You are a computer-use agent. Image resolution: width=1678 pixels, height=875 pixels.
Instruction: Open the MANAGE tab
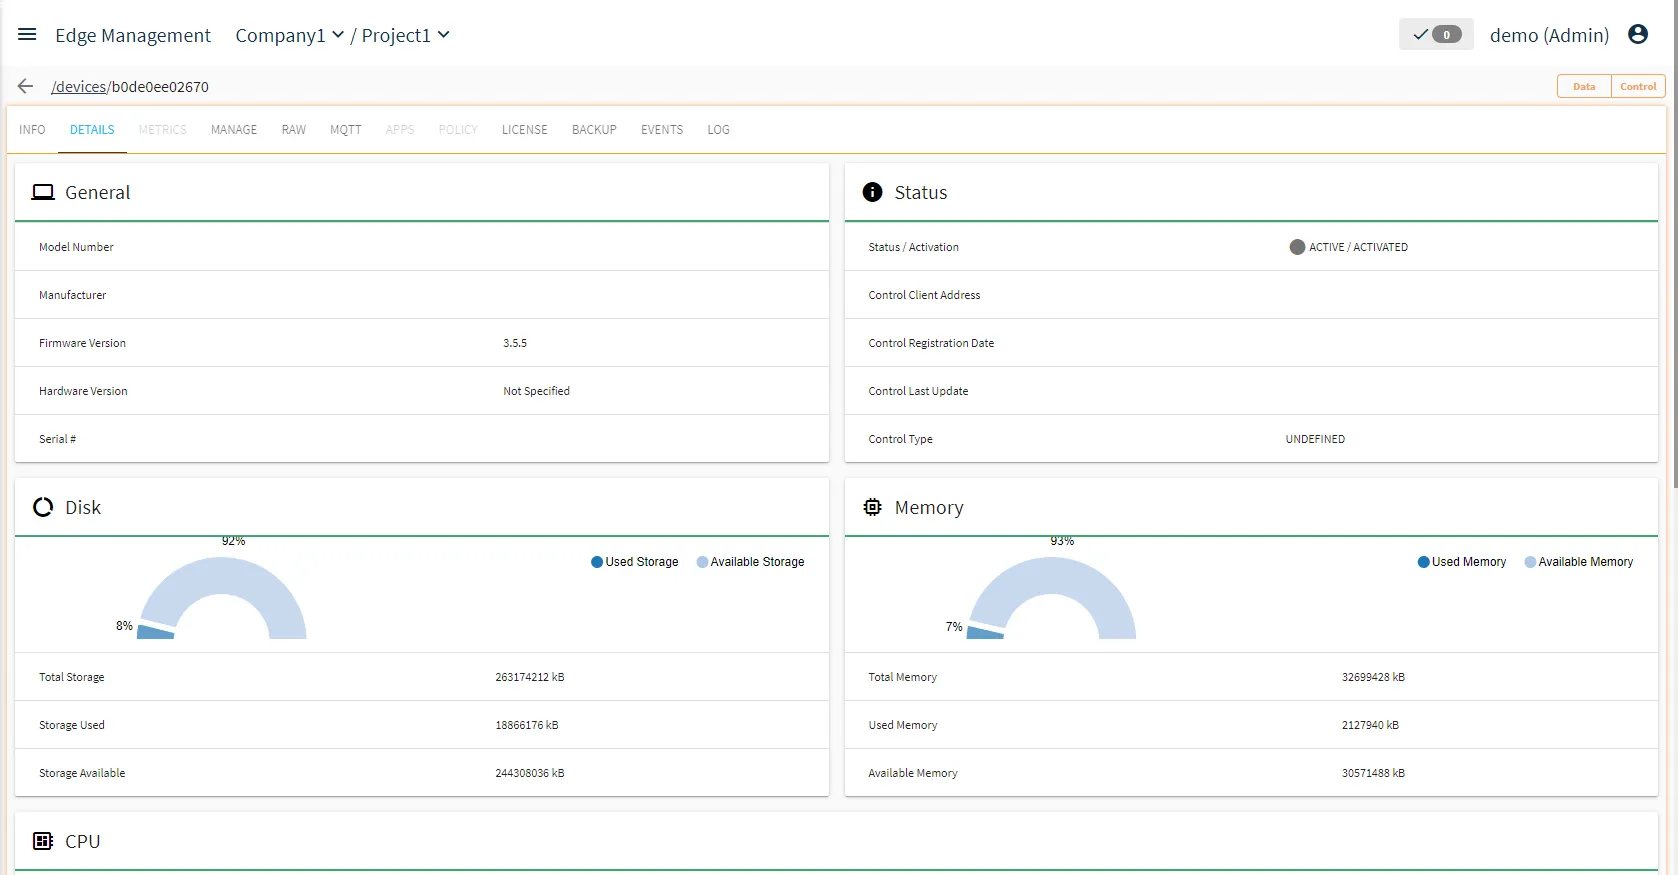pyautogui.click(x=234, y=130)
